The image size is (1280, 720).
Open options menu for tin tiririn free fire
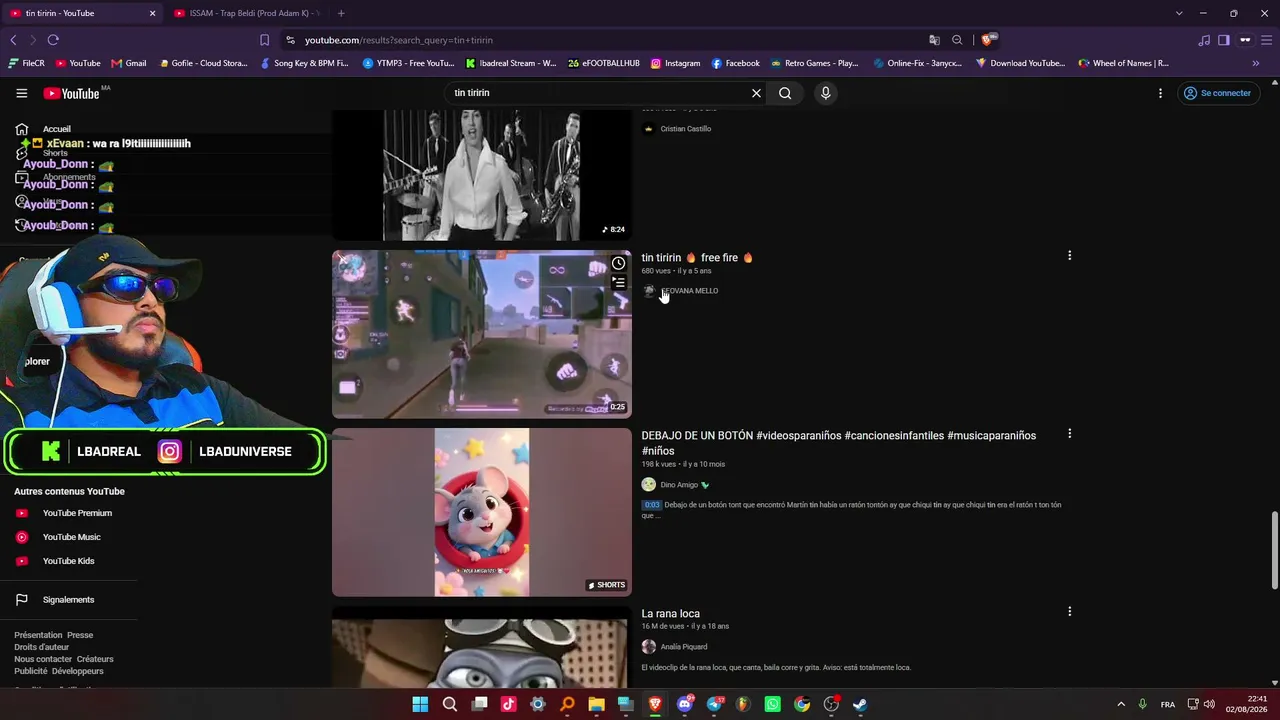point(1069,256)
